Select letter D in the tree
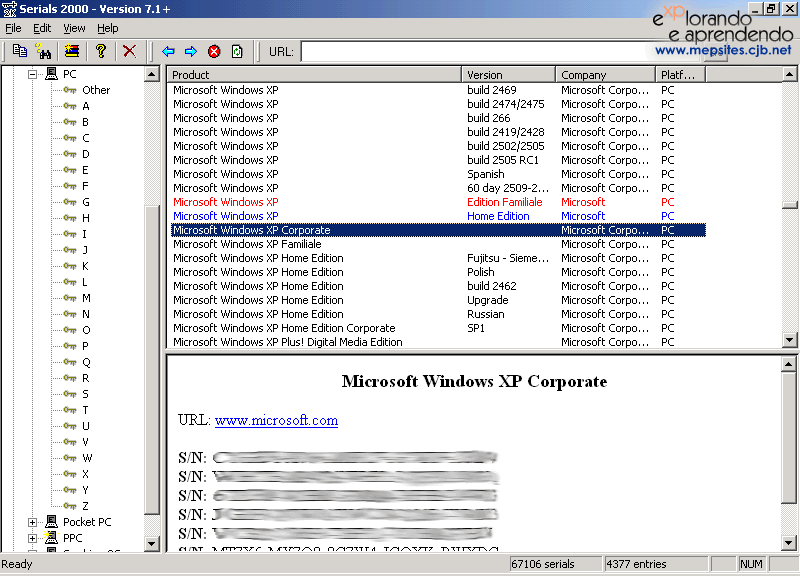This screenshot has width=800, height=576. point(85,154)
